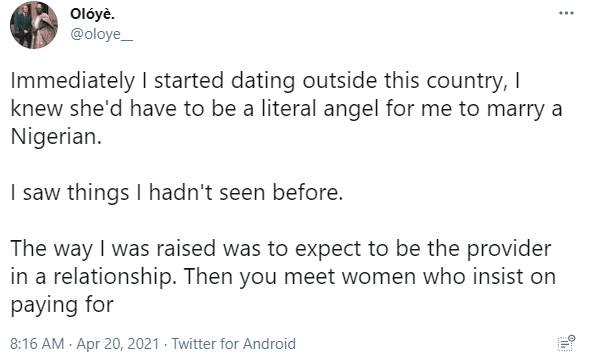Open the Twitter for Android source link

coord(234,344)
